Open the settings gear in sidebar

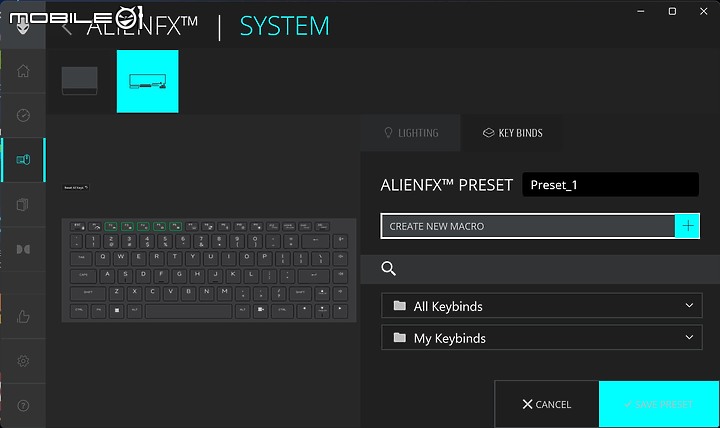(x=23, y=361)
